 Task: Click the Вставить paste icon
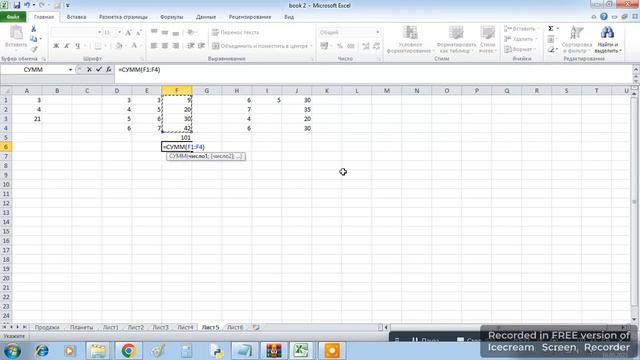pyautogui.click(x=16, y=37)
